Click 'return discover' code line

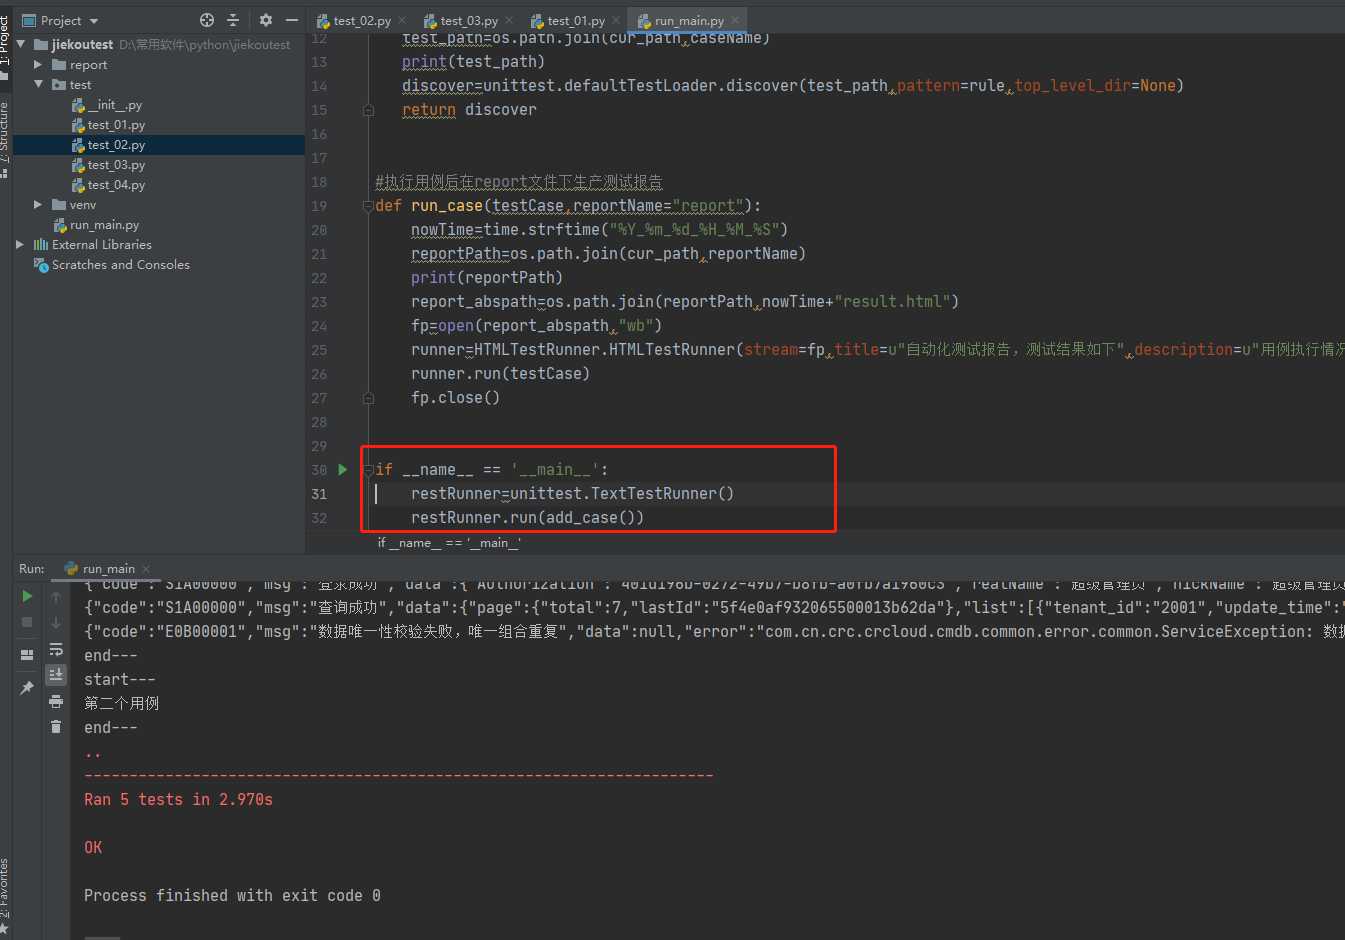click(469, 109)
